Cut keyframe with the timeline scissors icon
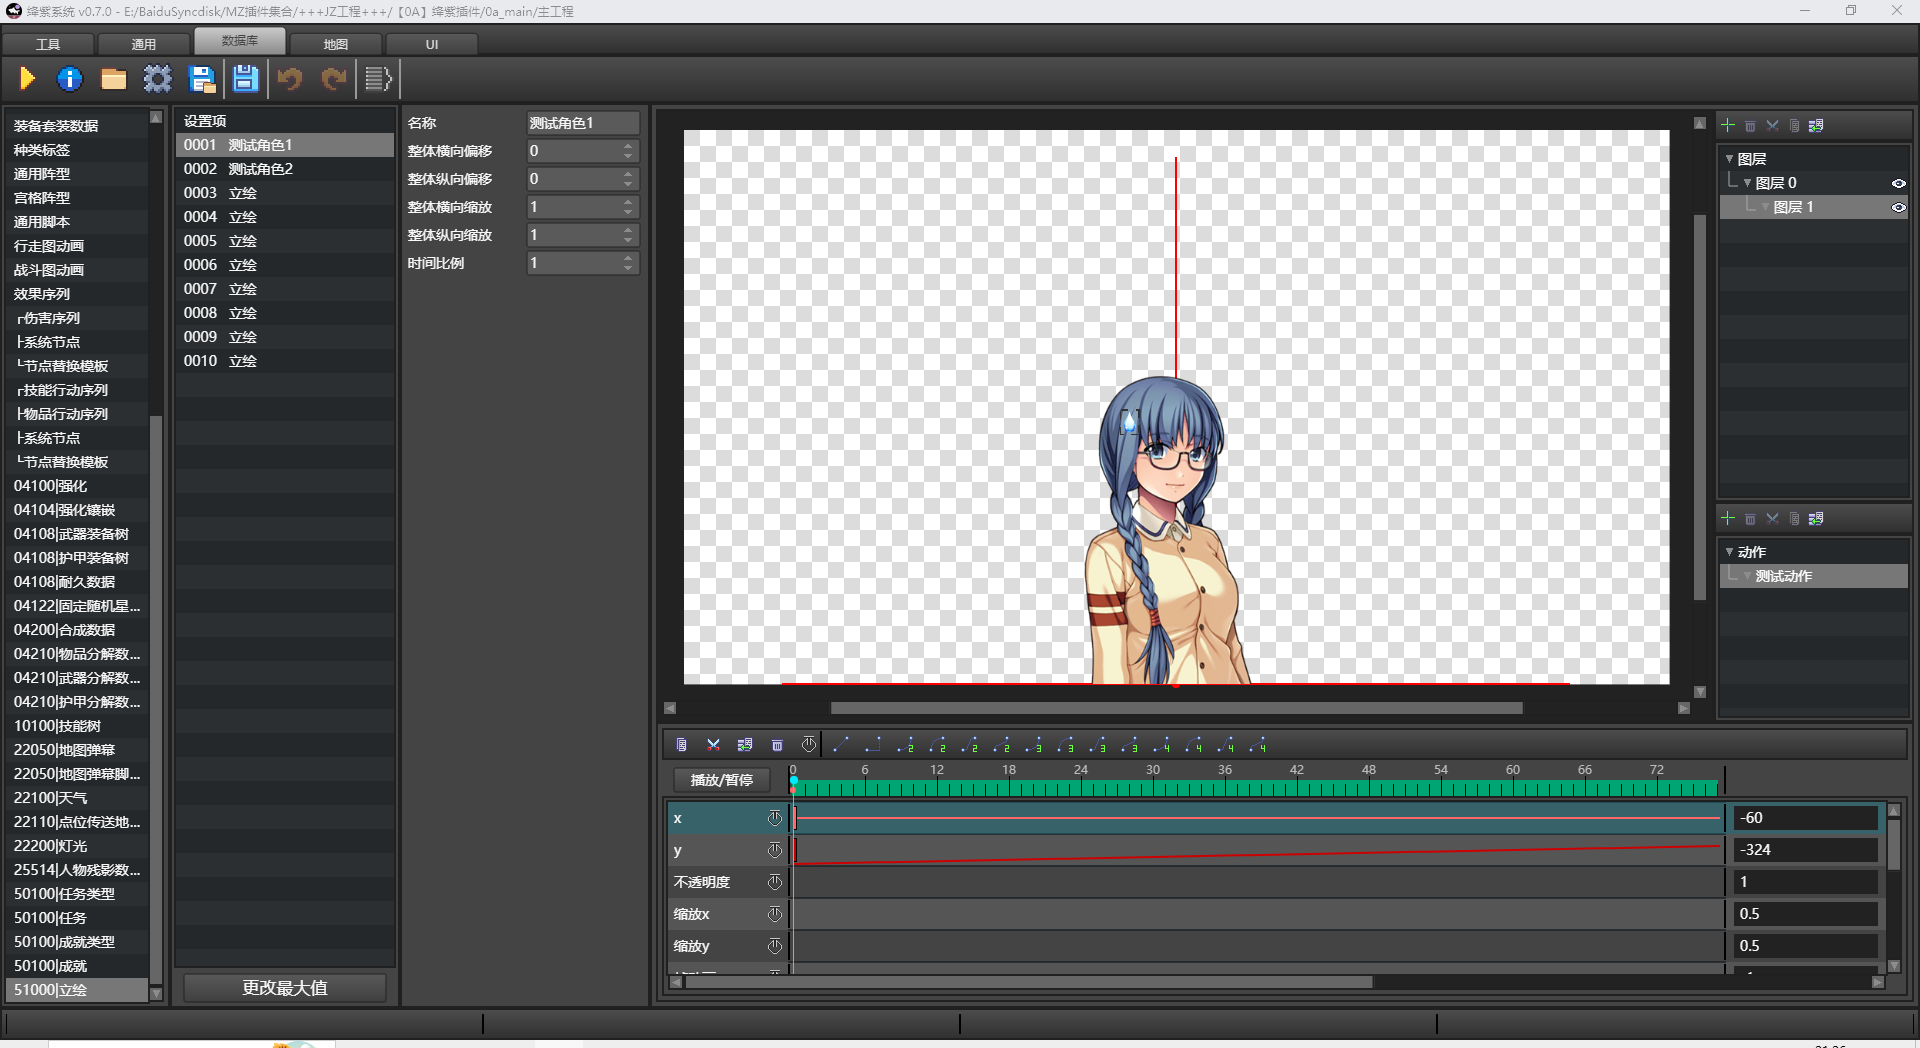This screenshot has height=1048, width=1920. [x=713, y=745]
